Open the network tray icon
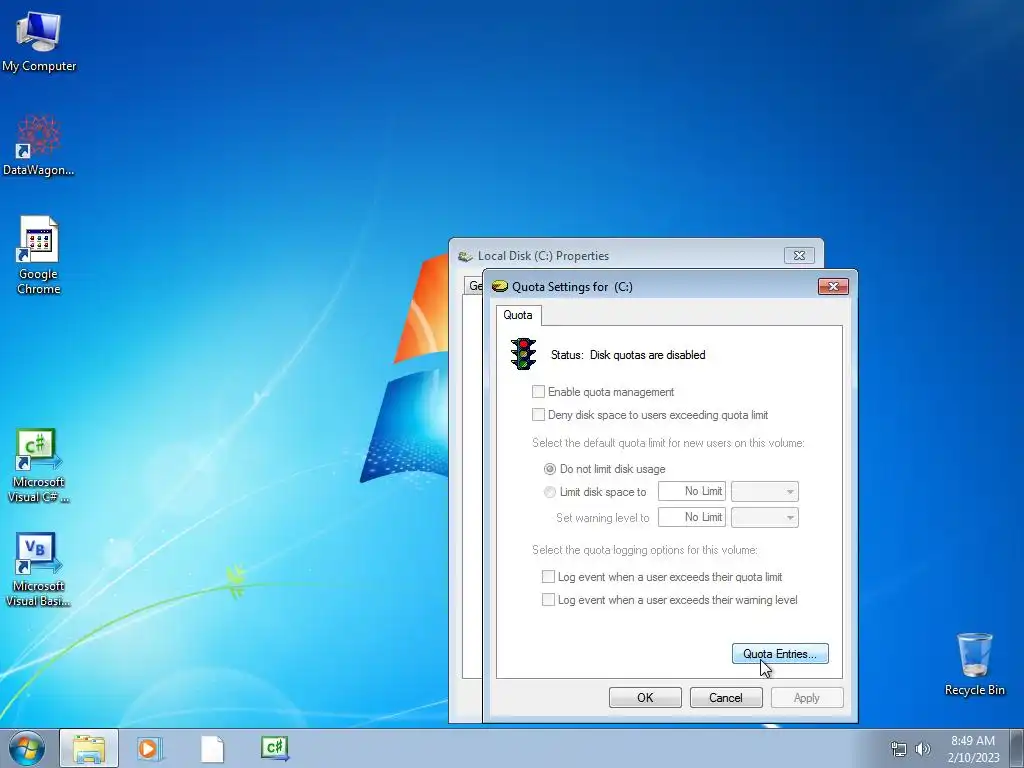Viewport: 1024px width, 768px height. 899,749
